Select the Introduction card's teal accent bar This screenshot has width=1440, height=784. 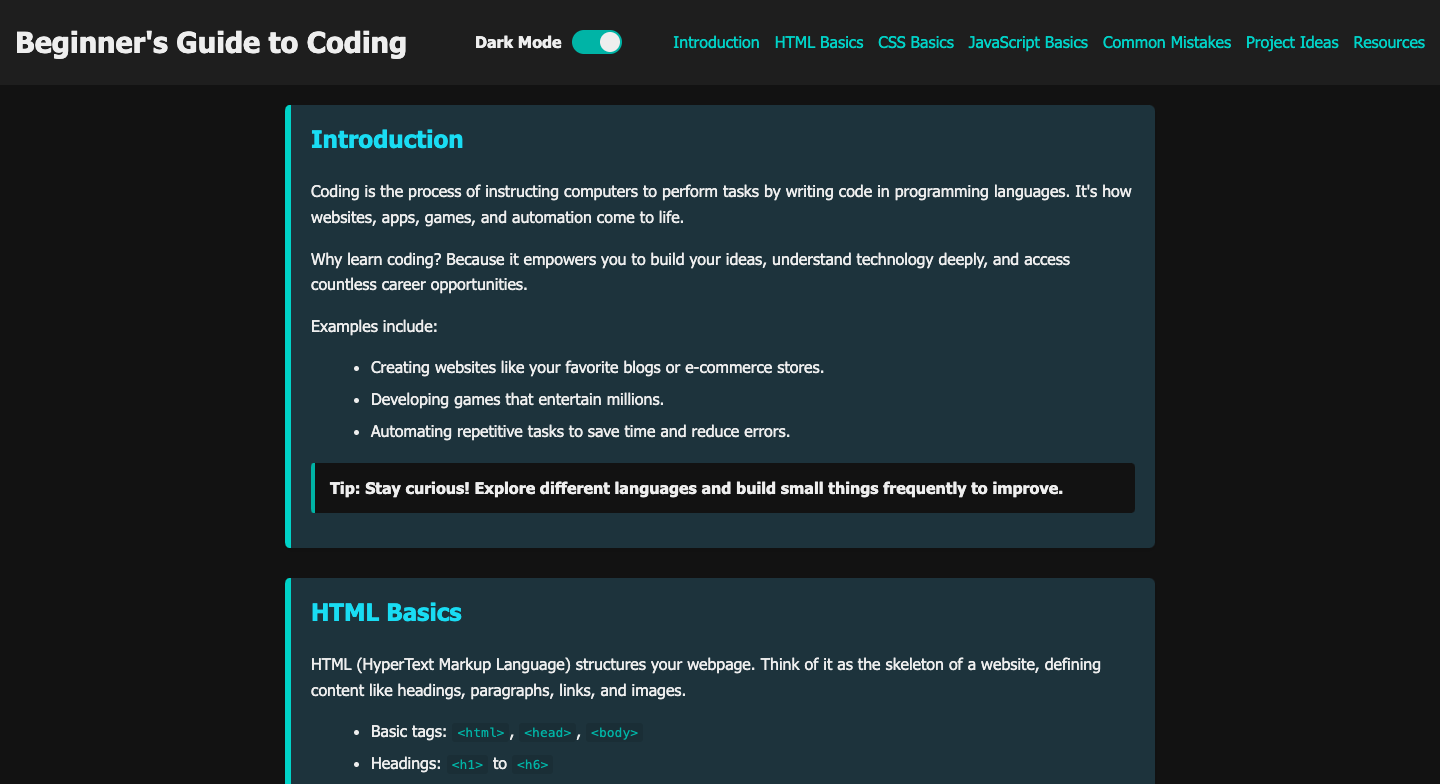coord(287,327)
